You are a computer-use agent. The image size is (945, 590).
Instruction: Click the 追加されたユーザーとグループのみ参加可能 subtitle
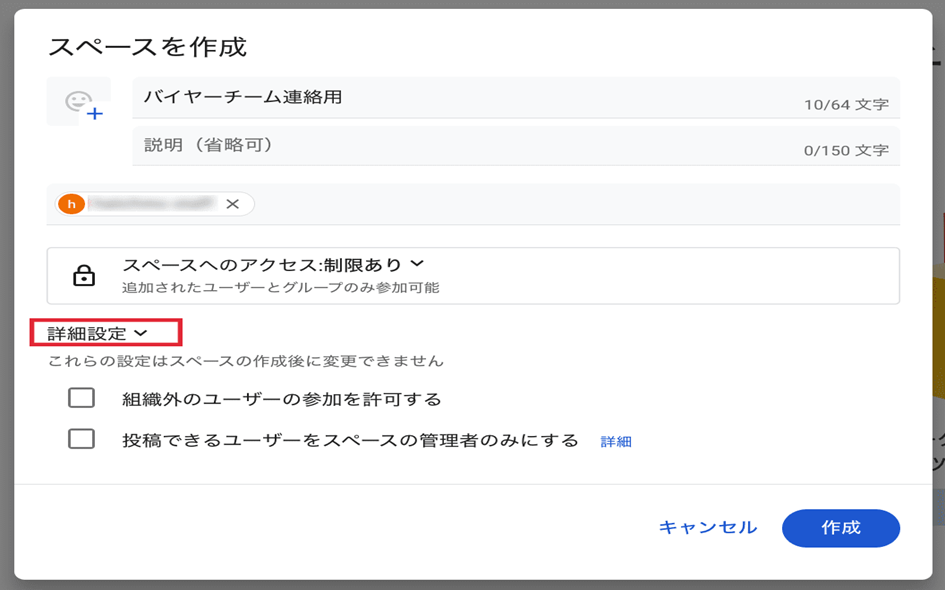point(280,288)
